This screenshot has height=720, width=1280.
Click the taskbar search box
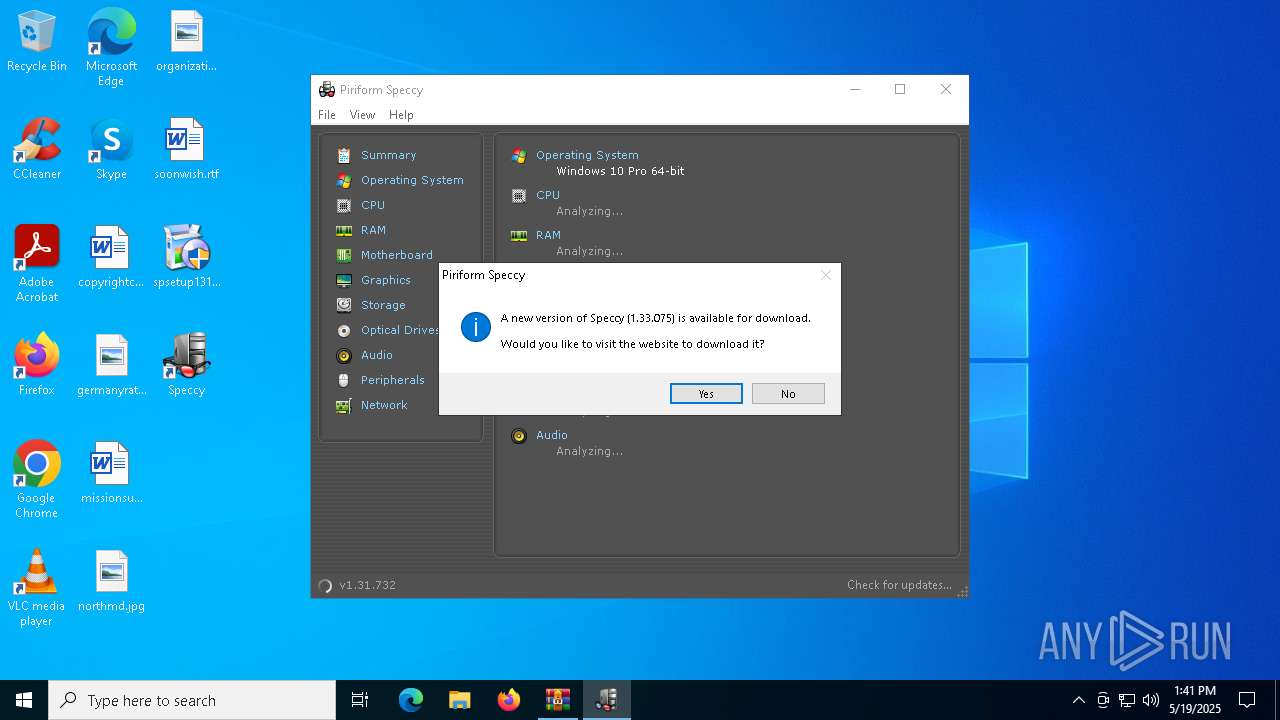coord(192,700)
